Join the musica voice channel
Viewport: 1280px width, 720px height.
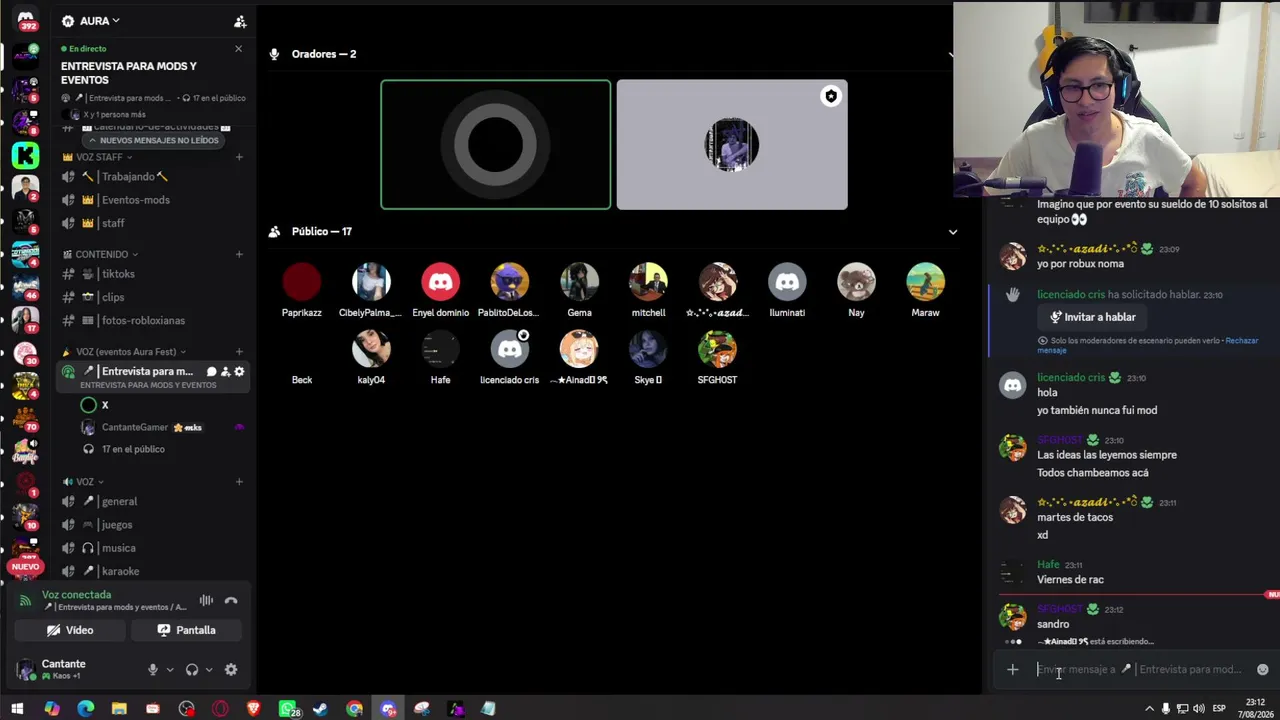click(118, 548)
